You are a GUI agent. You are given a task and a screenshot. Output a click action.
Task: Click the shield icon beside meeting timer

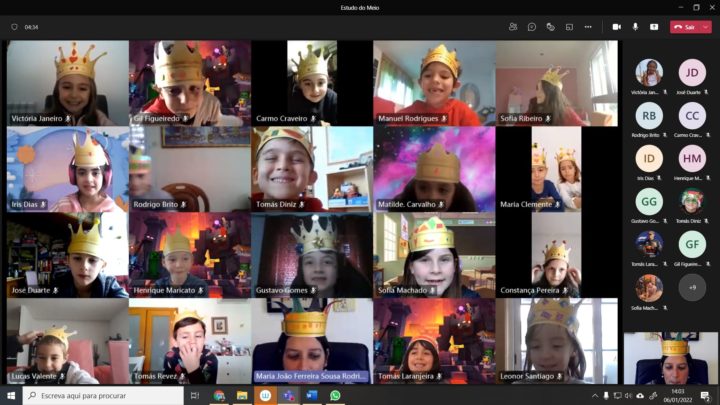(14, 27)
